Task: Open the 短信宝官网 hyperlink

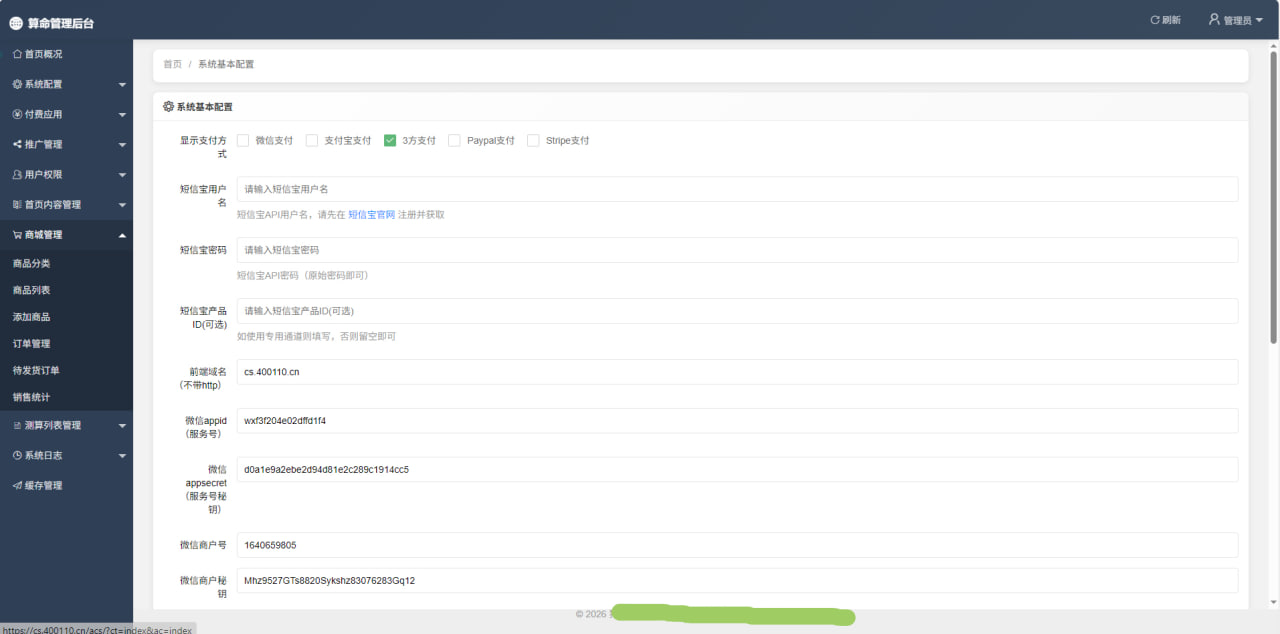Action: [371, 214]
